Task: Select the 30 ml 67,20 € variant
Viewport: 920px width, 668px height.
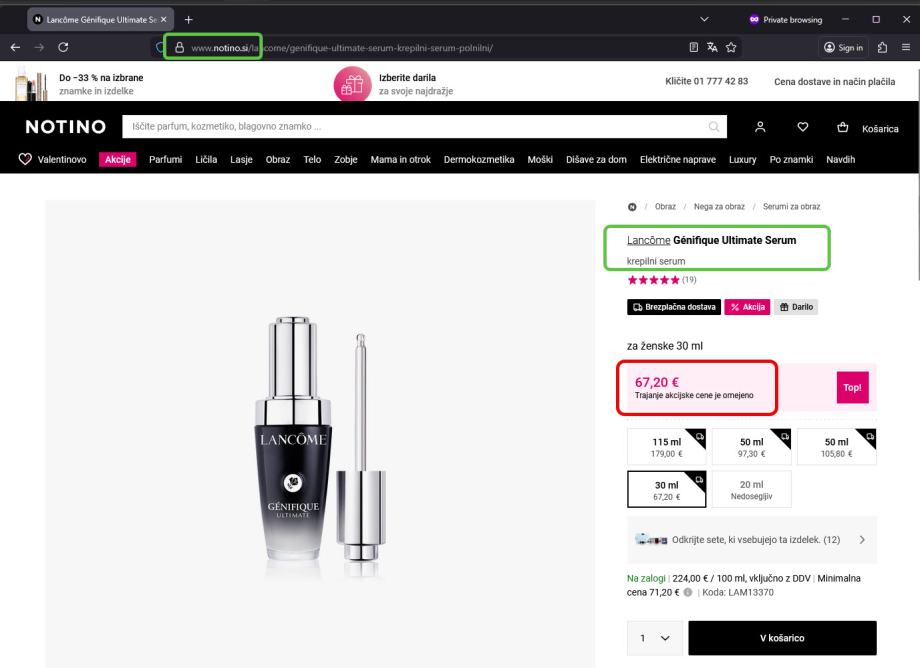Action: point(667,489)
